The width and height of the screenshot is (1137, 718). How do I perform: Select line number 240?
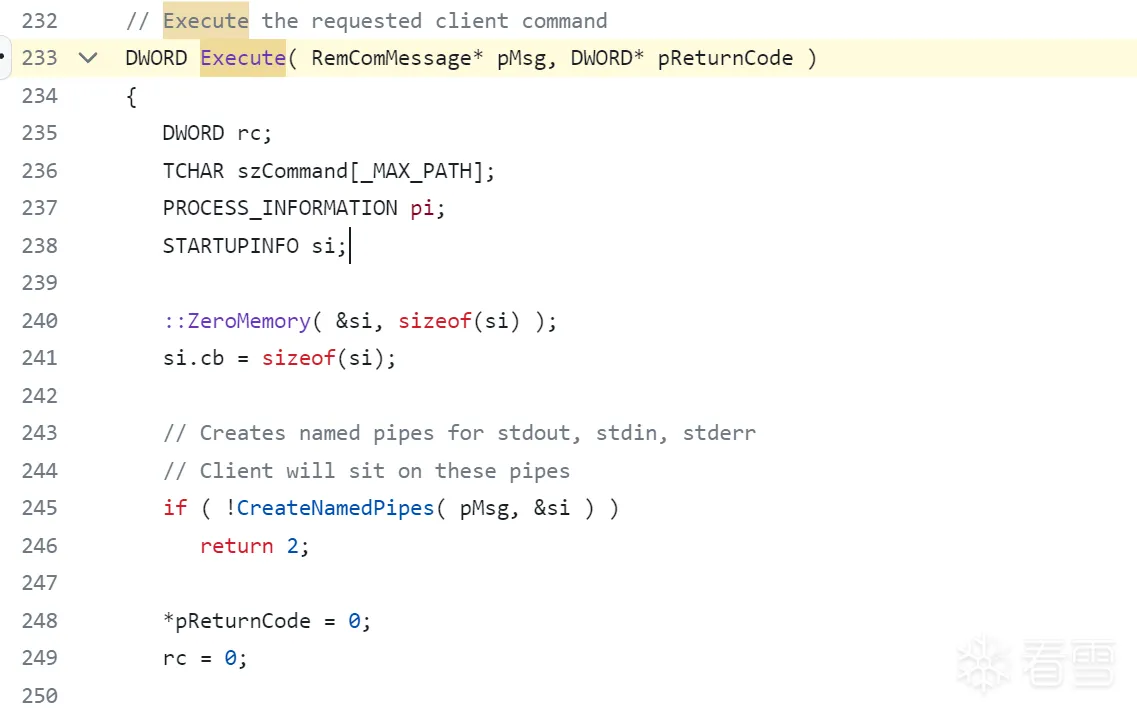(x=39, y=320)
